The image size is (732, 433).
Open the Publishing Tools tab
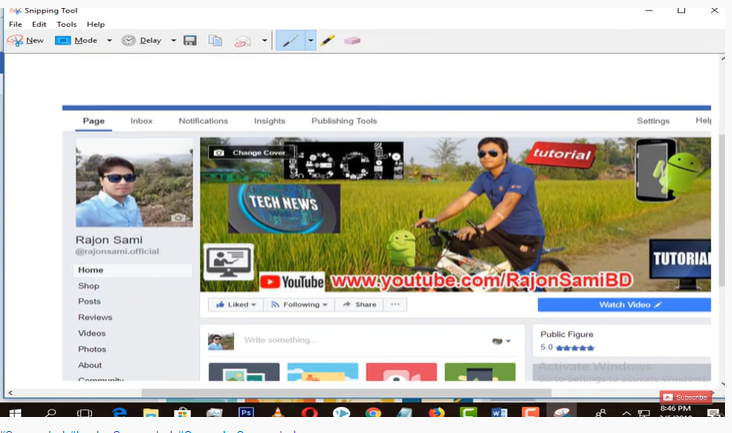tap(344, 121)
